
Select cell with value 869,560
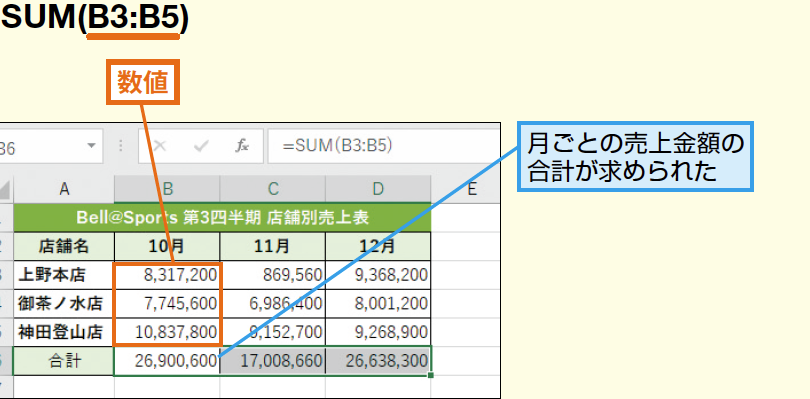[x=273, y=275]
